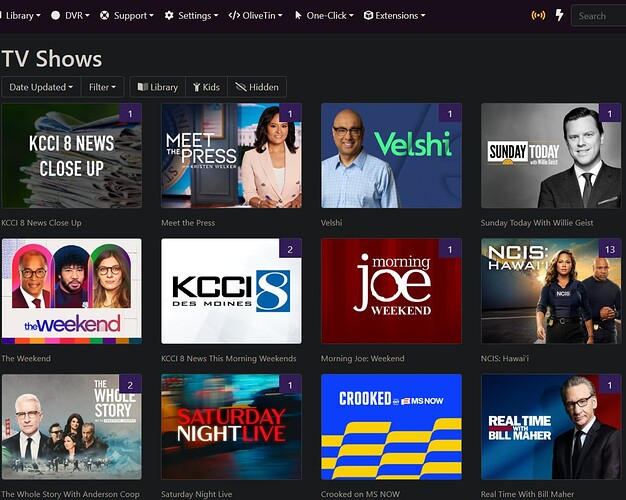Click the Support lifebuoy icon
Screen dimensions: 626x500
(x=104, y=16)
